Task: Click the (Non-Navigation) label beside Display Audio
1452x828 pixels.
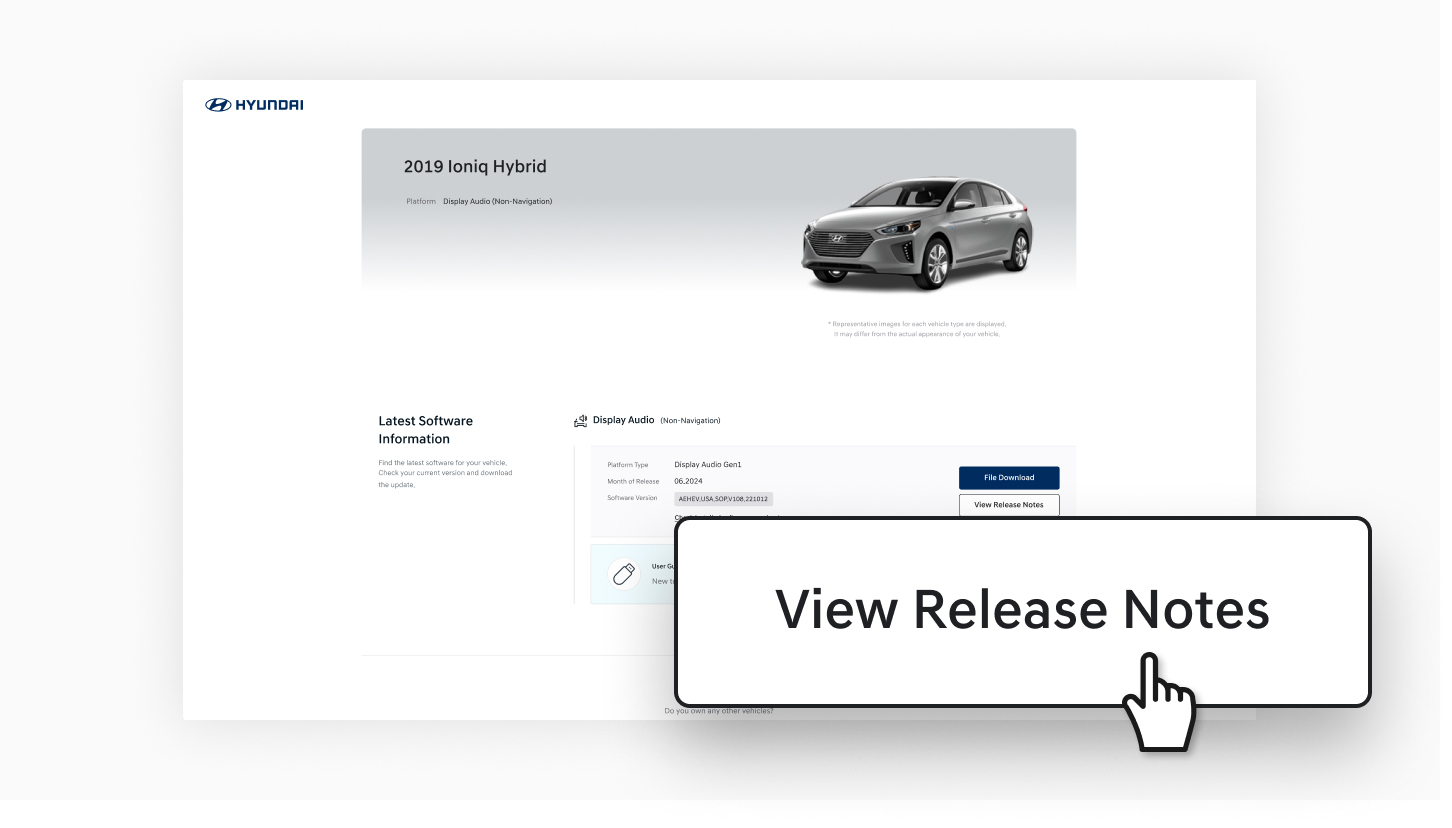Action: (x=690, y=421)
